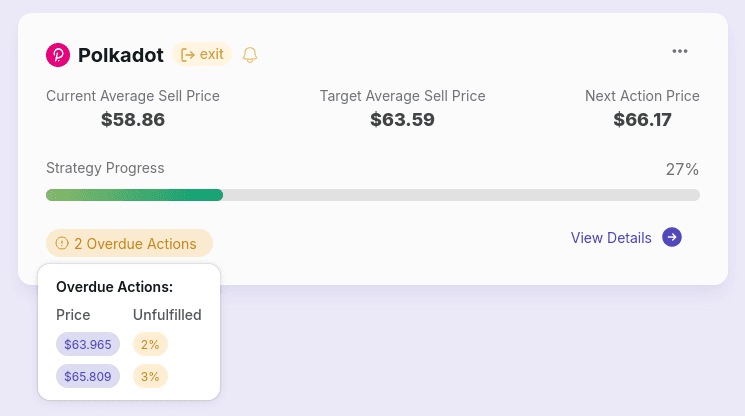Click the exit arrow icon in badge

pyautogui.click(x=188, y=55)
